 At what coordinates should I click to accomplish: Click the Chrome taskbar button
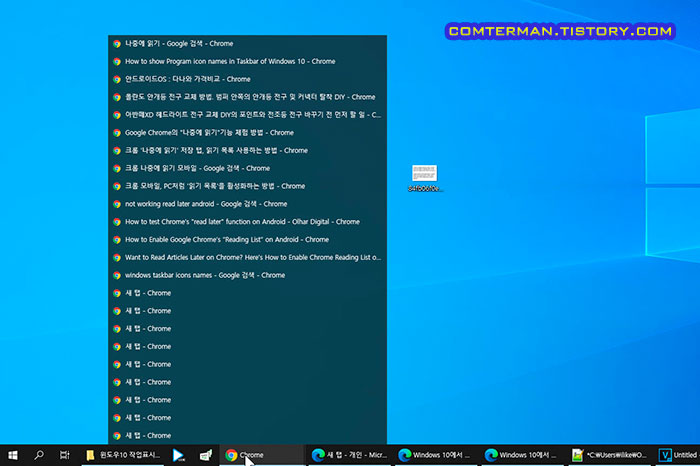pos(261,455)
